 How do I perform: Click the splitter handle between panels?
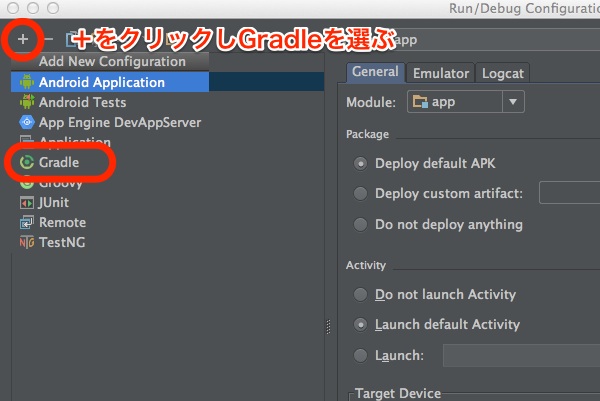pos(328,327)
